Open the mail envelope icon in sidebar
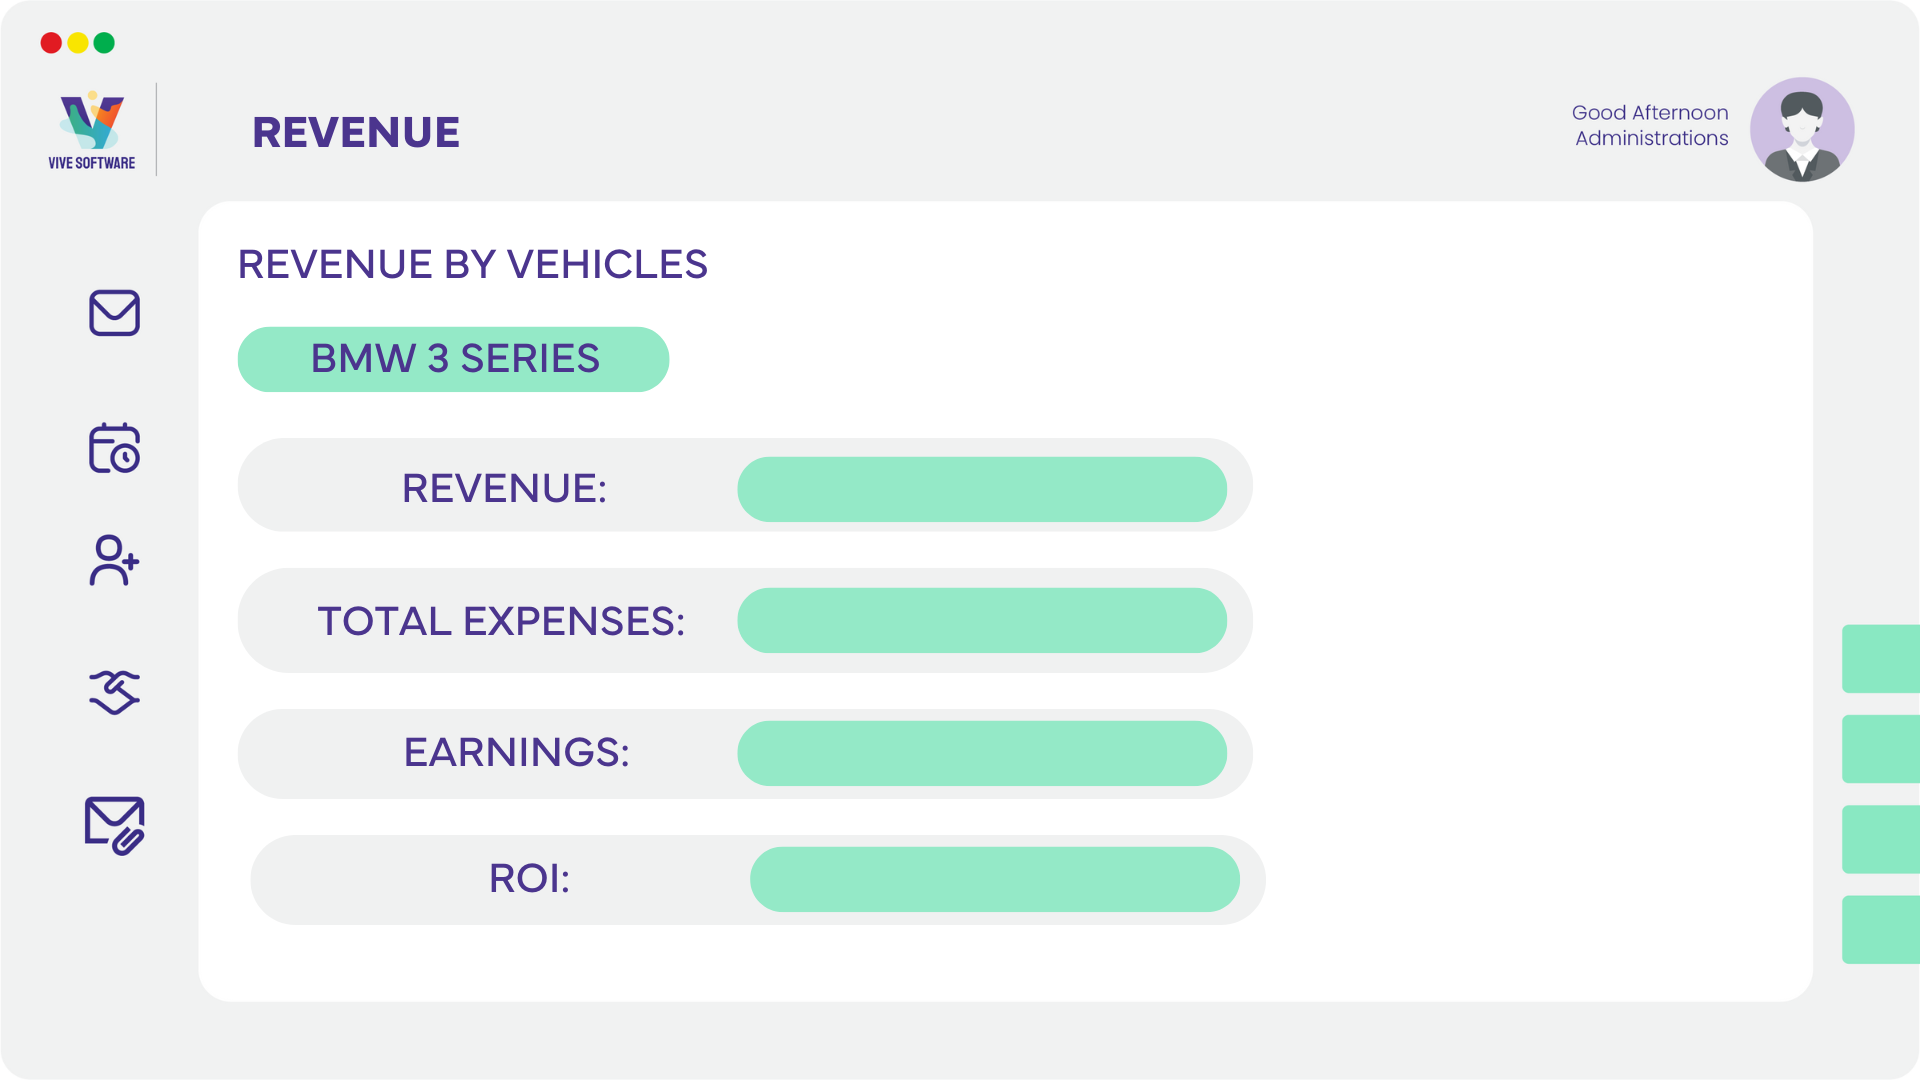 [114, 313]
